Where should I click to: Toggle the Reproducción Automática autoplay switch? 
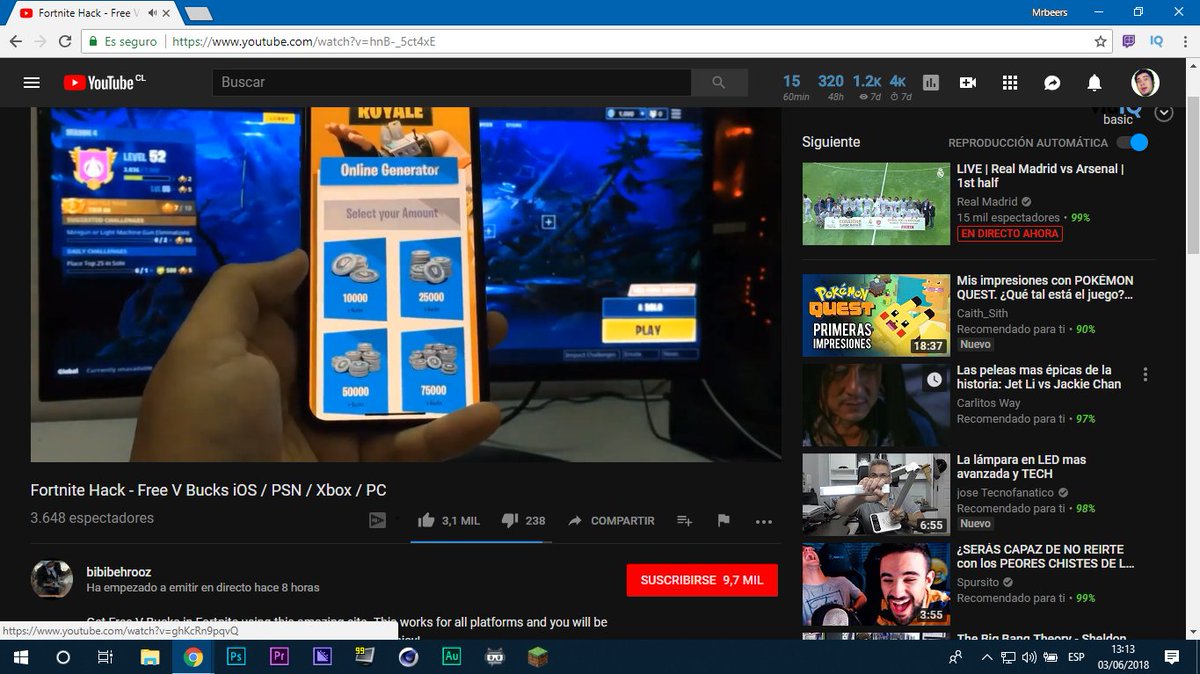pyautogui.click(x=1132, y=142)
